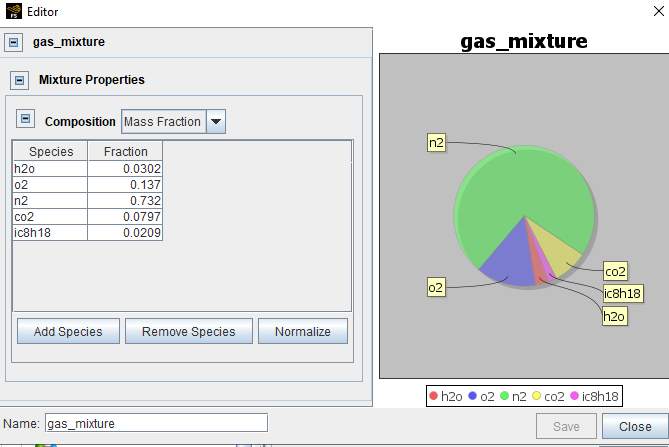Click the Add Species button
The width and height of the screenshot is (669, 447).
click(x=68, y=331)
